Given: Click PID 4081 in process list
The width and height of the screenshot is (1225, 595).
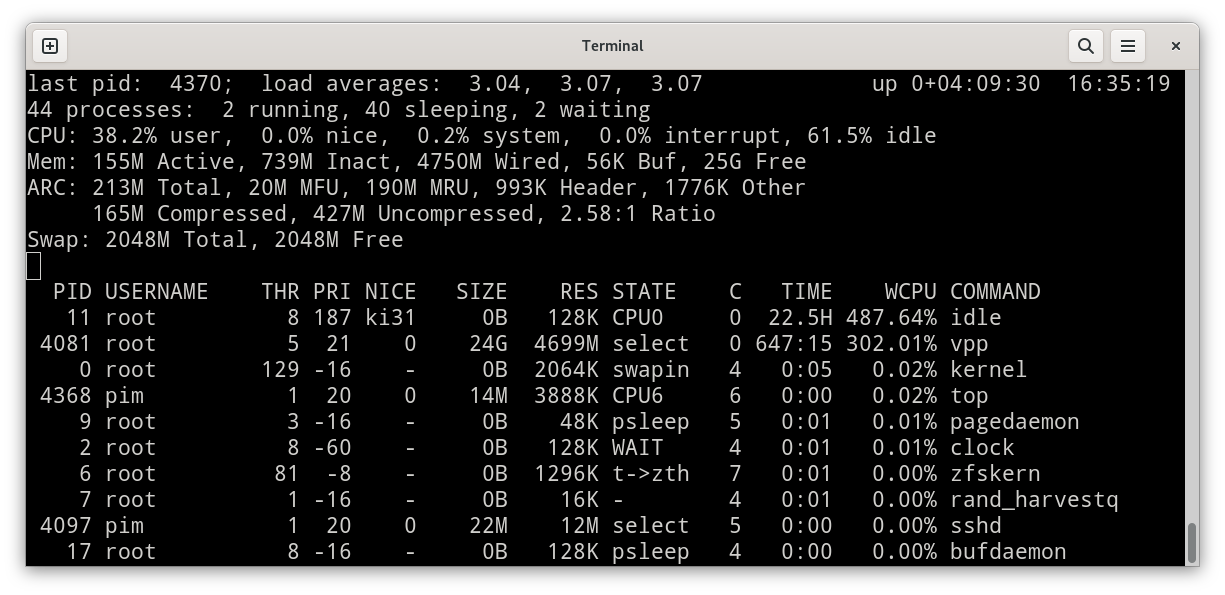Looking at the screenshot, I should pyautogui.click(x=65, y=344).
